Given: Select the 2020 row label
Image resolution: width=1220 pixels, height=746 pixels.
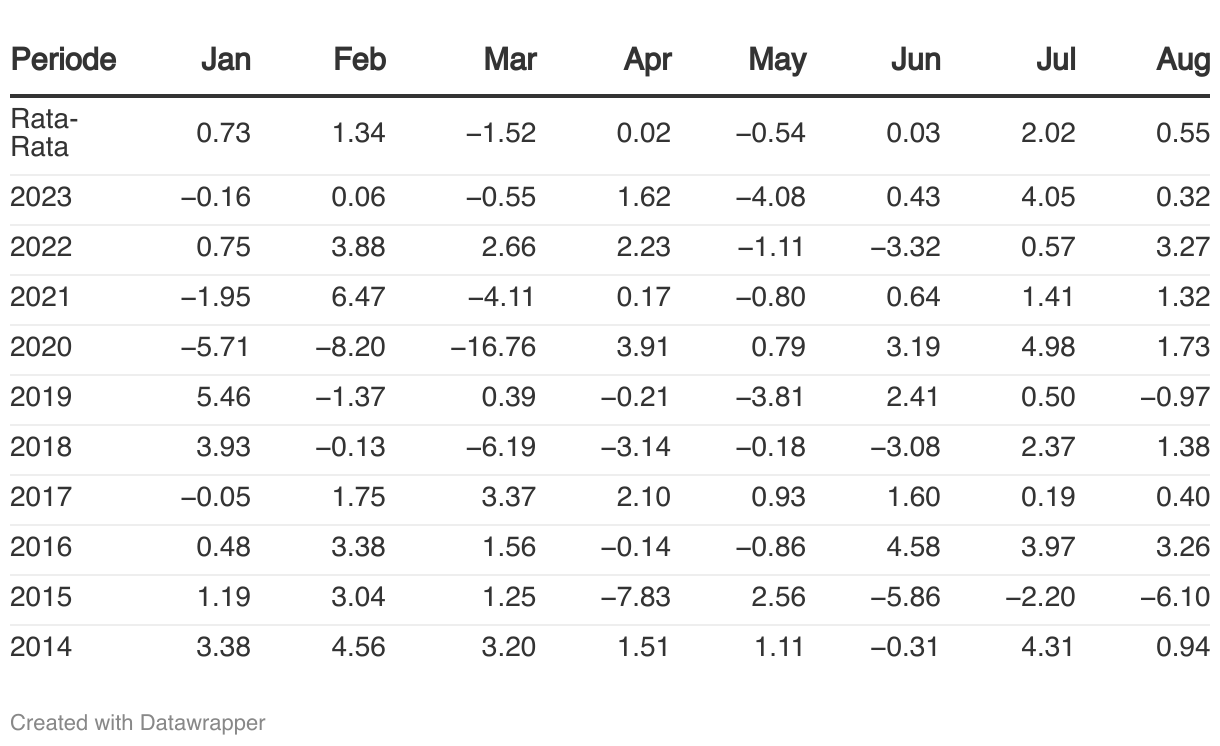Looking at the screenshot, I should 41,347.
